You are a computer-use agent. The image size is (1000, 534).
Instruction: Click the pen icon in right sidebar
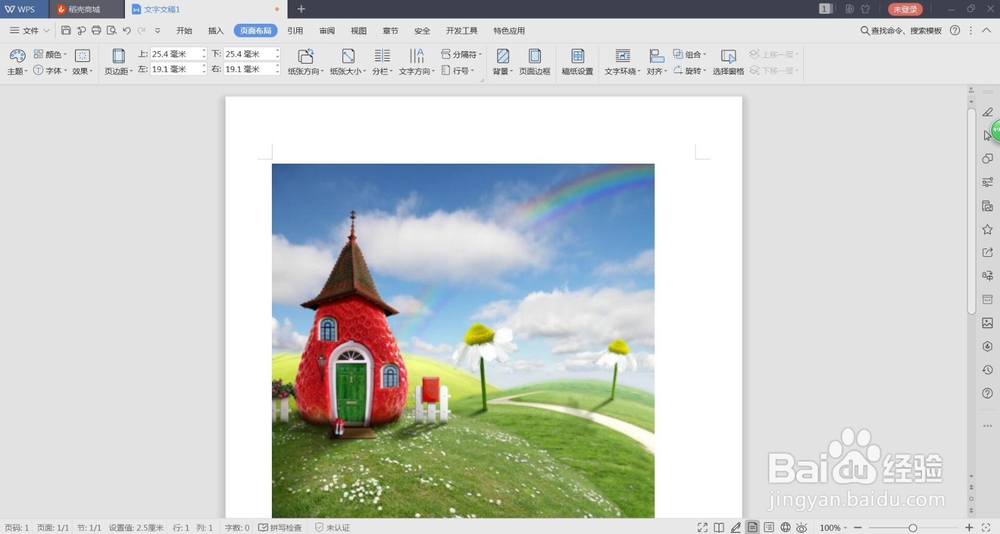coord(987,112)
